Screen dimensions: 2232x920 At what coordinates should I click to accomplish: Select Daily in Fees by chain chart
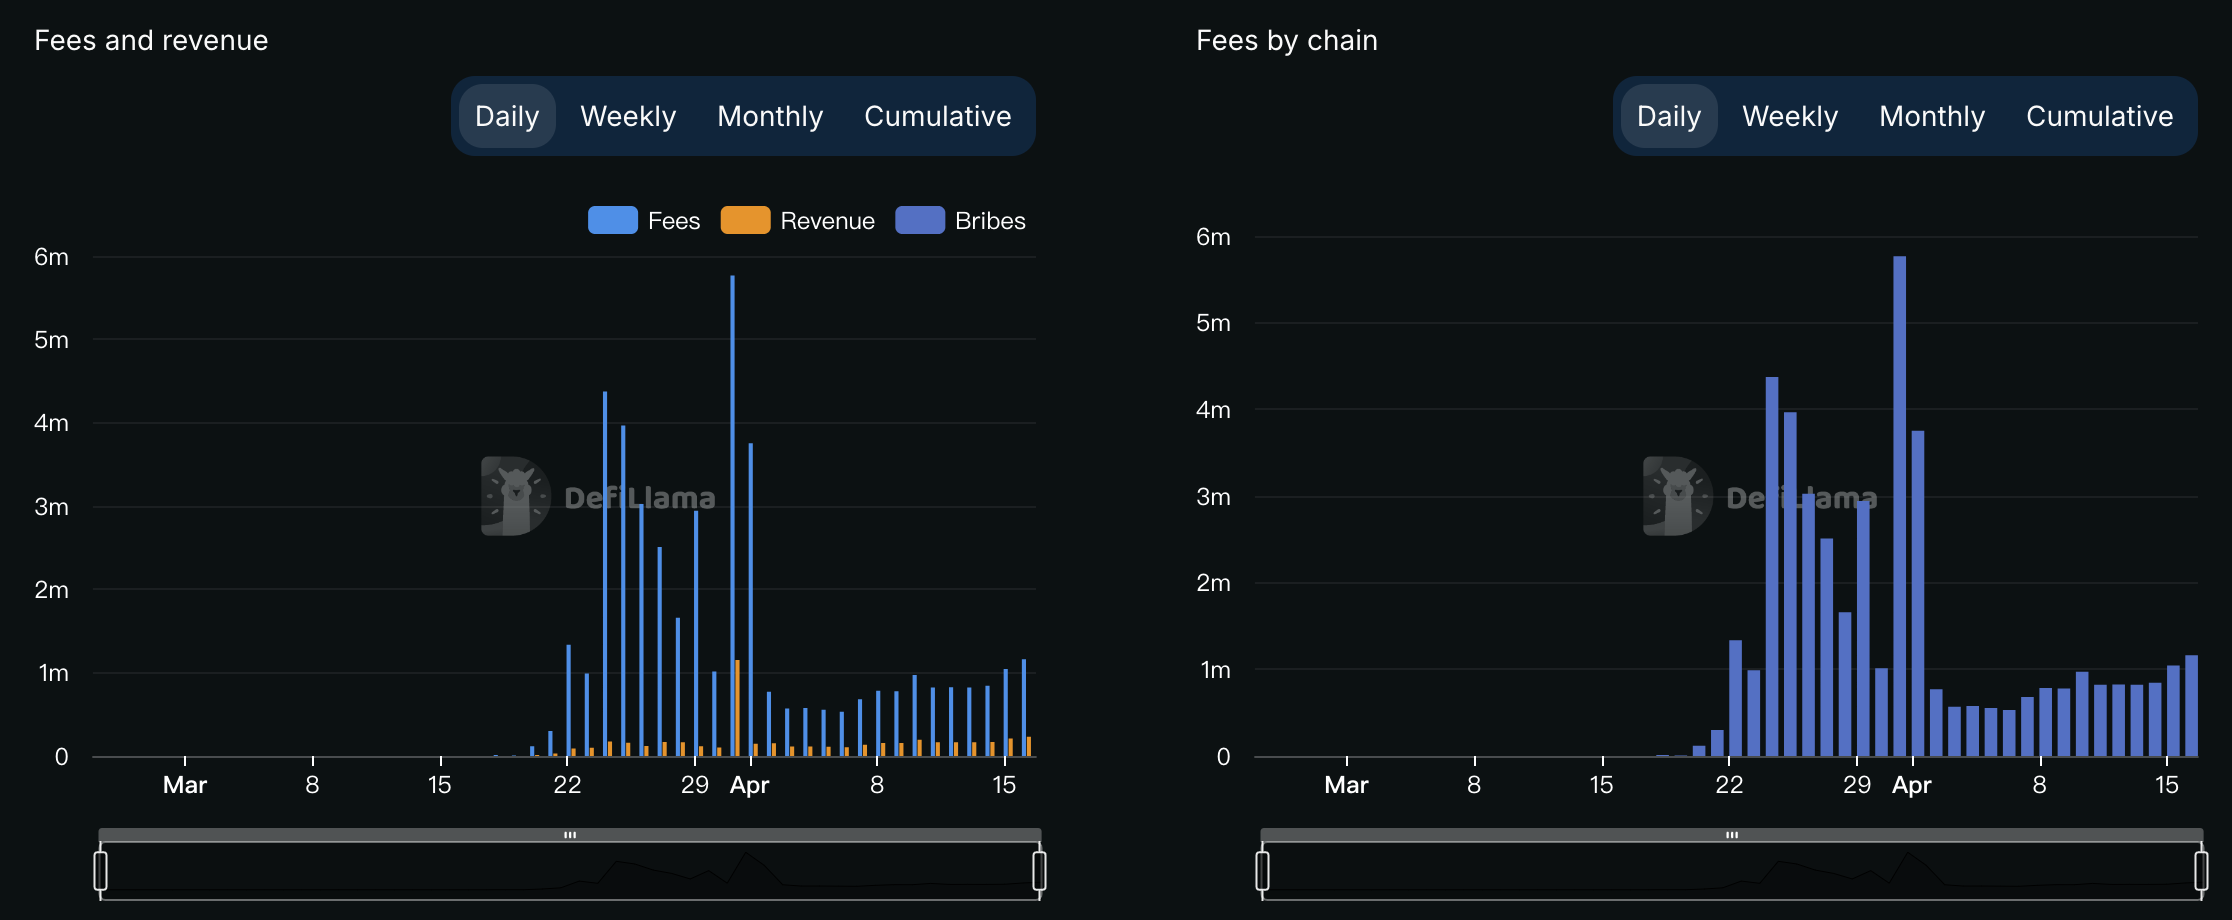(1668, 116)
